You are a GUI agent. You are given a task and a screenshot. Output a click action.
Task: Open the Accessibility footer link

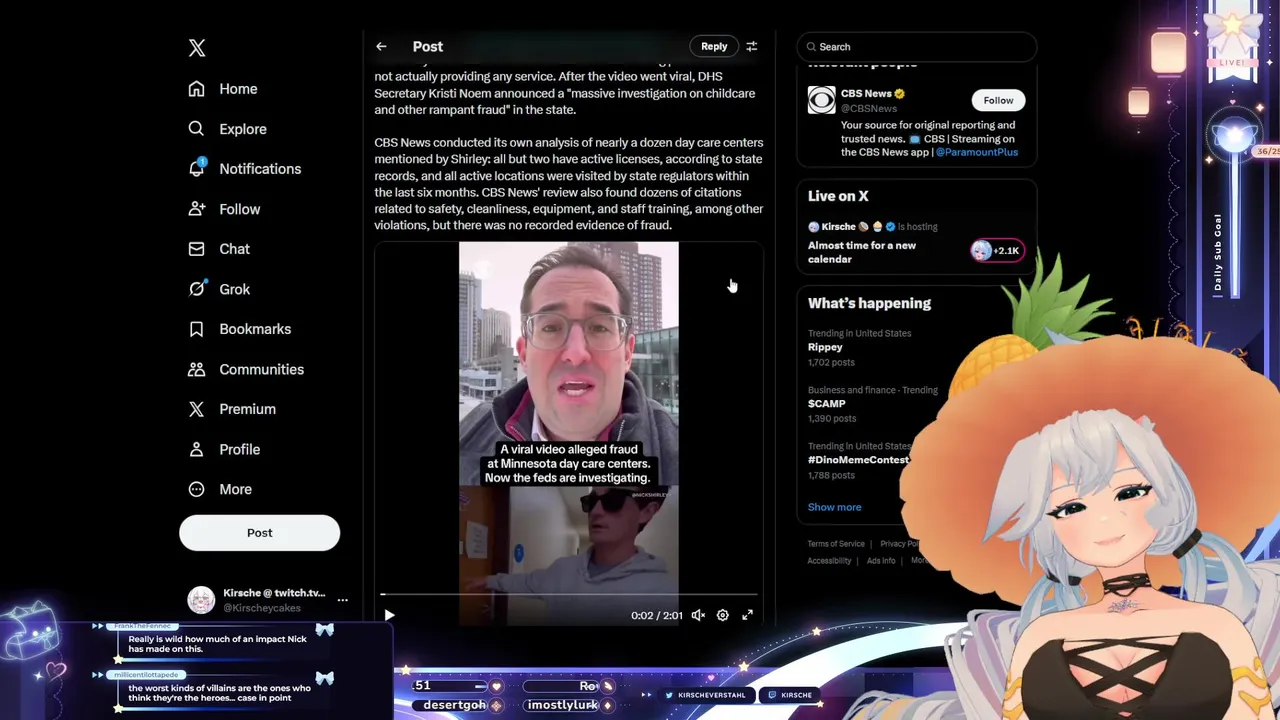pos(829,561)
